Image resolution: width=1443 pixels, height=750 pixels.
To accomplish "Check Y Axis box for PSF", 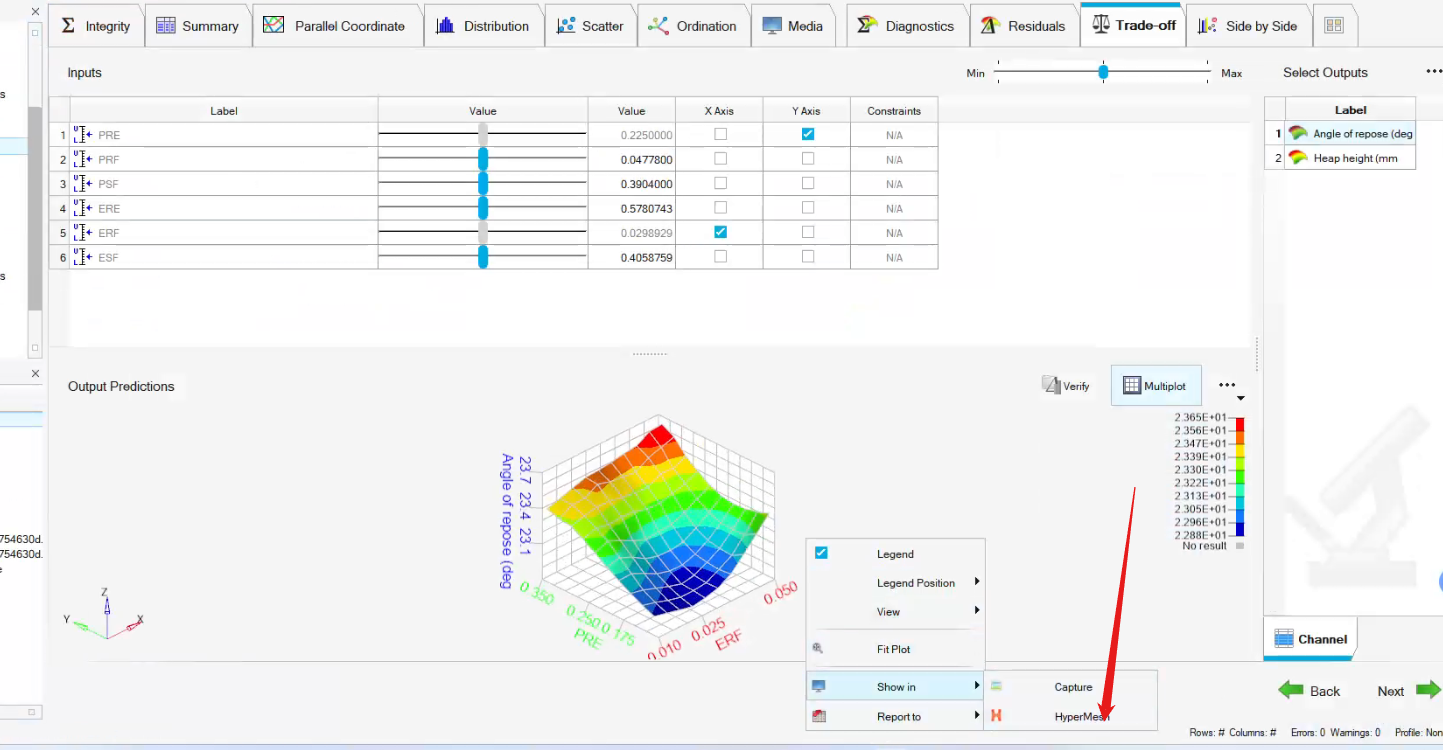I will (807, 183).
